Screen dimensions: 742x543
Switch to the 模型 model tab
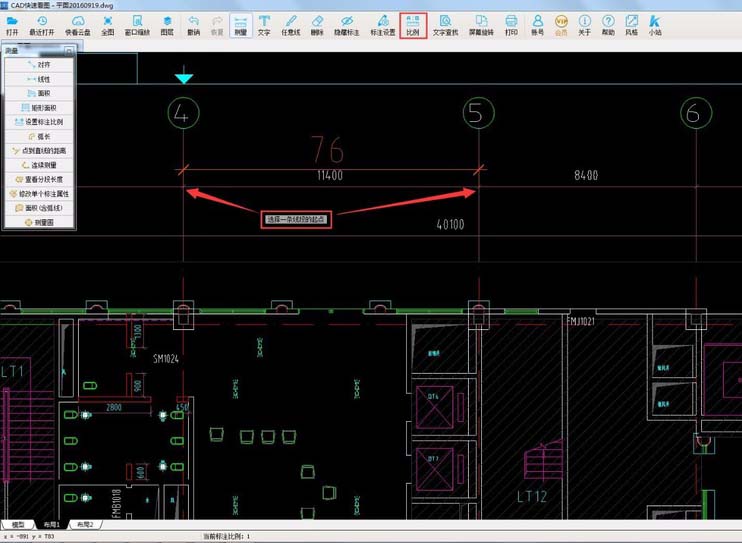[17, 525]
